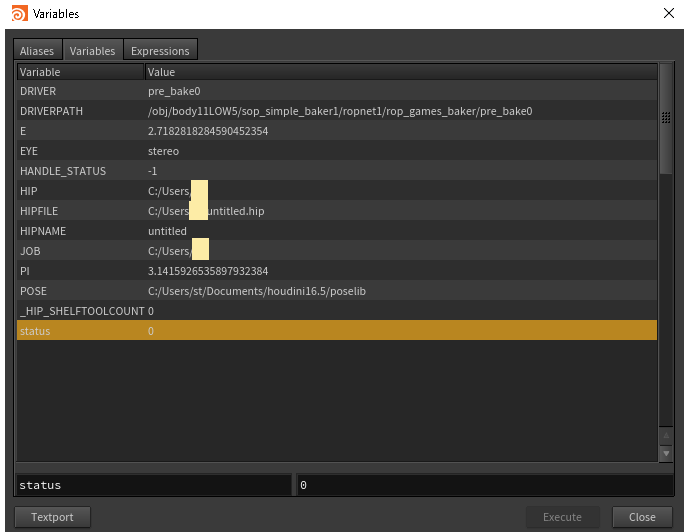The width and height of the screenshot is (684, 532).
Task: Select the EYE variable row
Action: click(337, 151)
